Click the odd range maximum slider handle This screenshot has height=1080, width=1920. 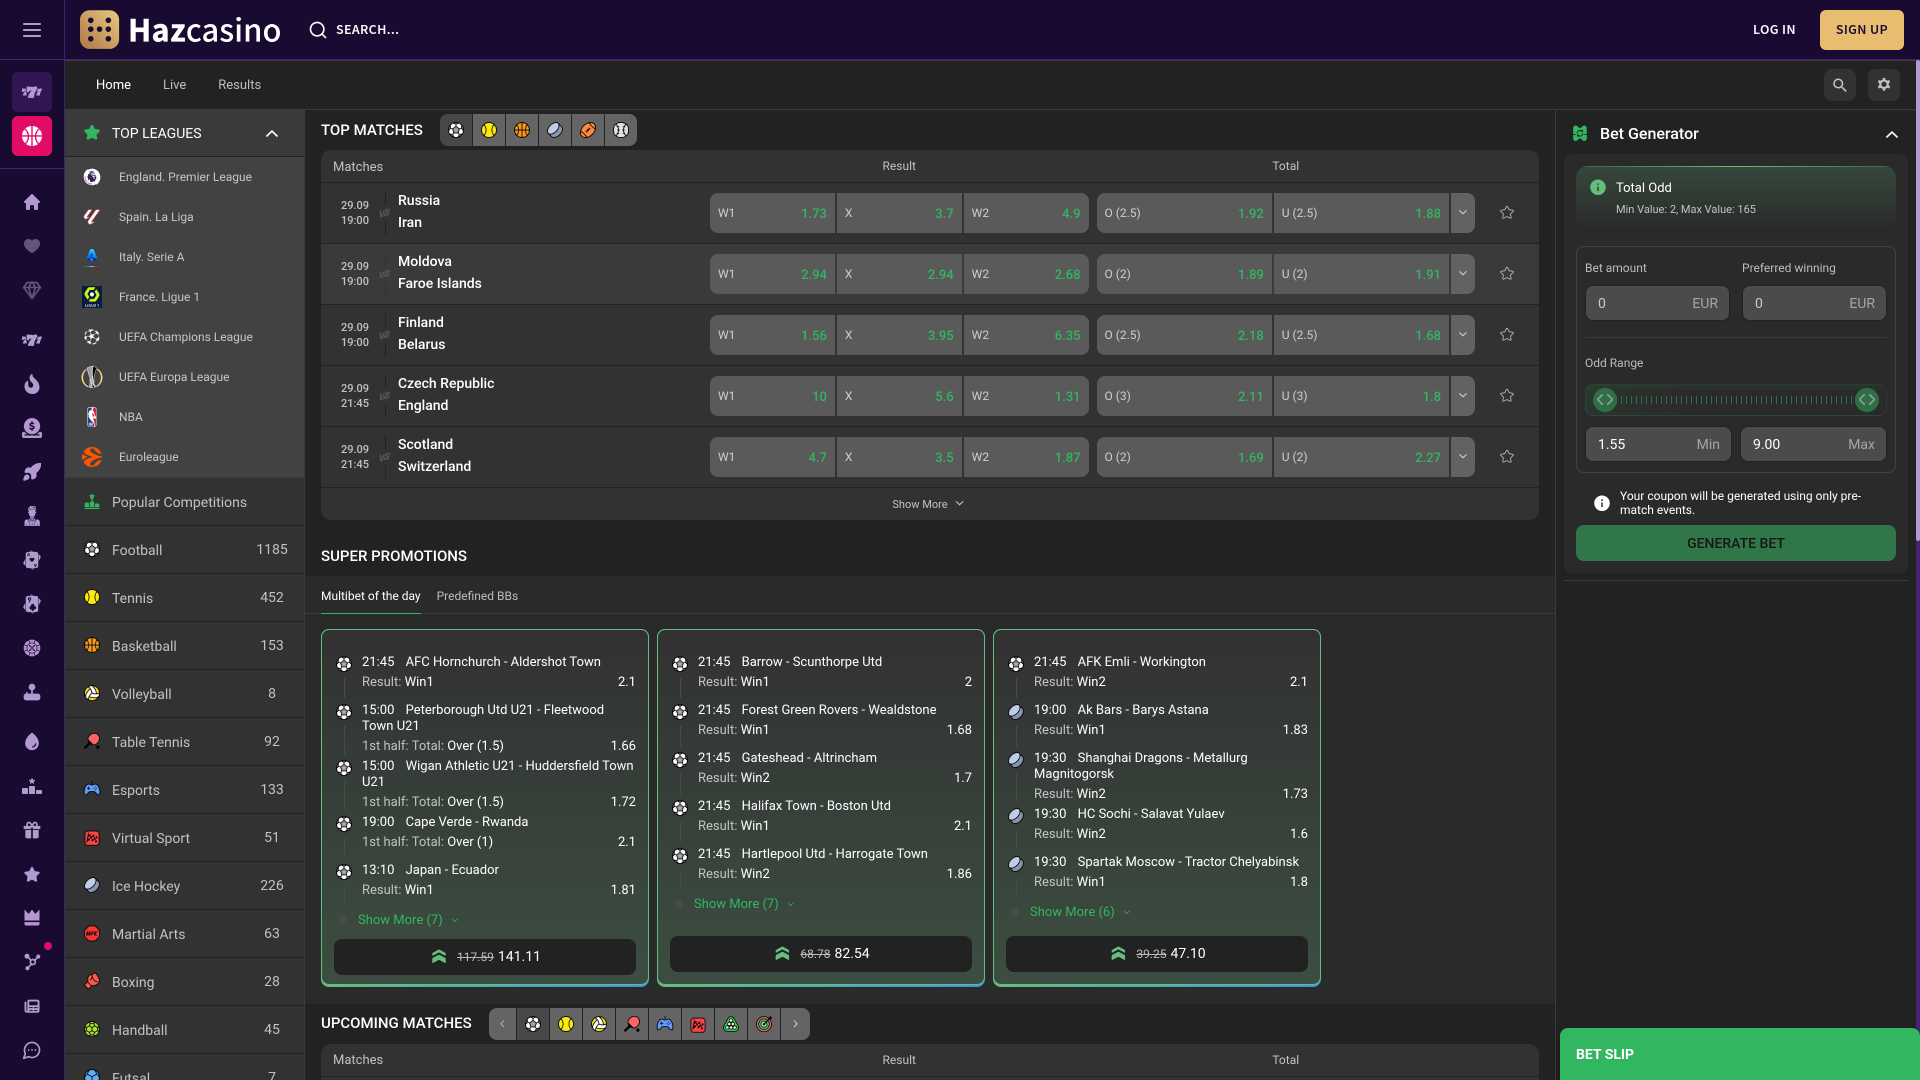(1866, 400)
